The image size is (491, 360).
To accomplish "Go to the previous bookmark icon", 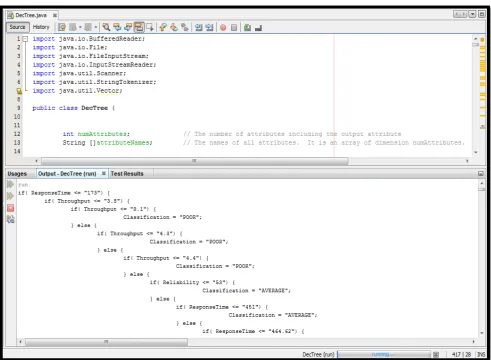I will [163, 27].
